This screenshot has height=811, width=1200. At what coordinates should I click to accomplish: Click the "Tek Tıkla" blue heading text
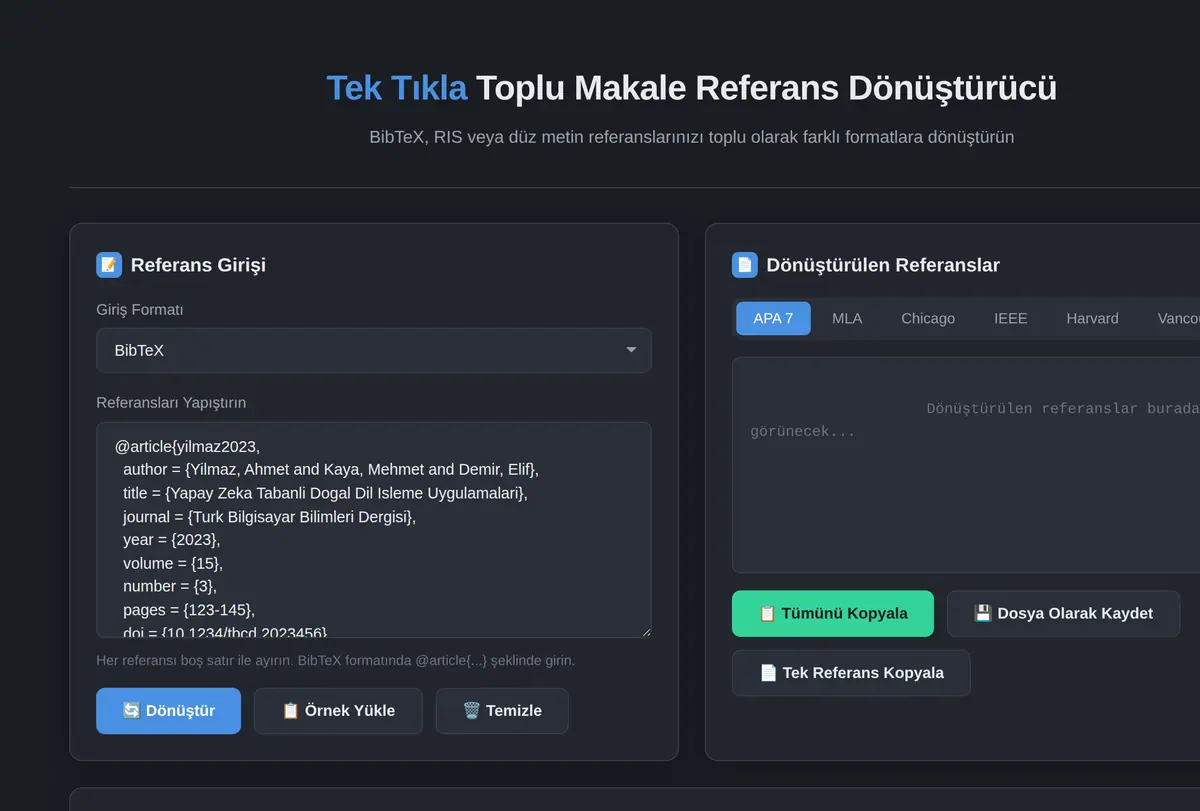397,88
